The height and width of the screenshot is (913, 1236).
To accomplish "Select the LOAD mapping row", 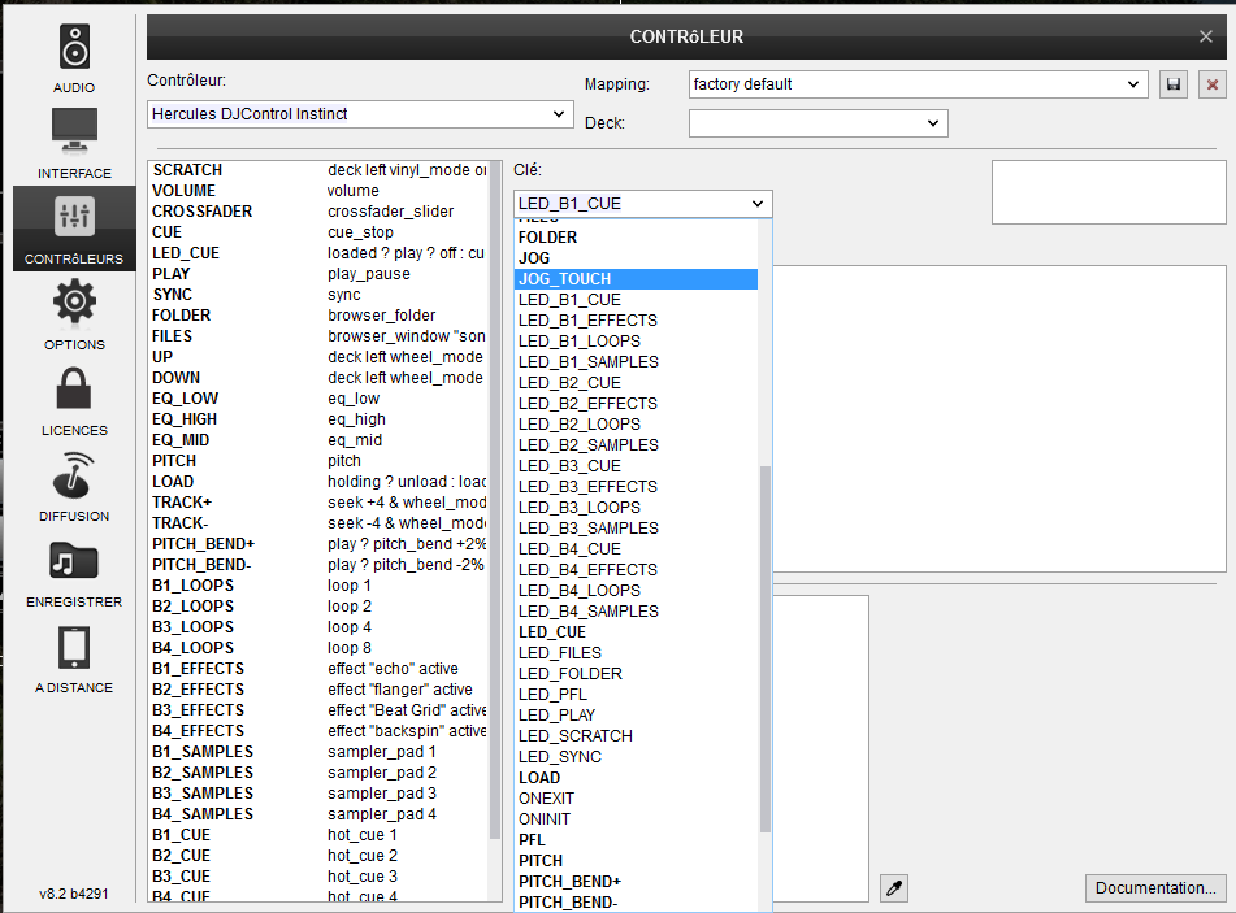I will point(318,482).
